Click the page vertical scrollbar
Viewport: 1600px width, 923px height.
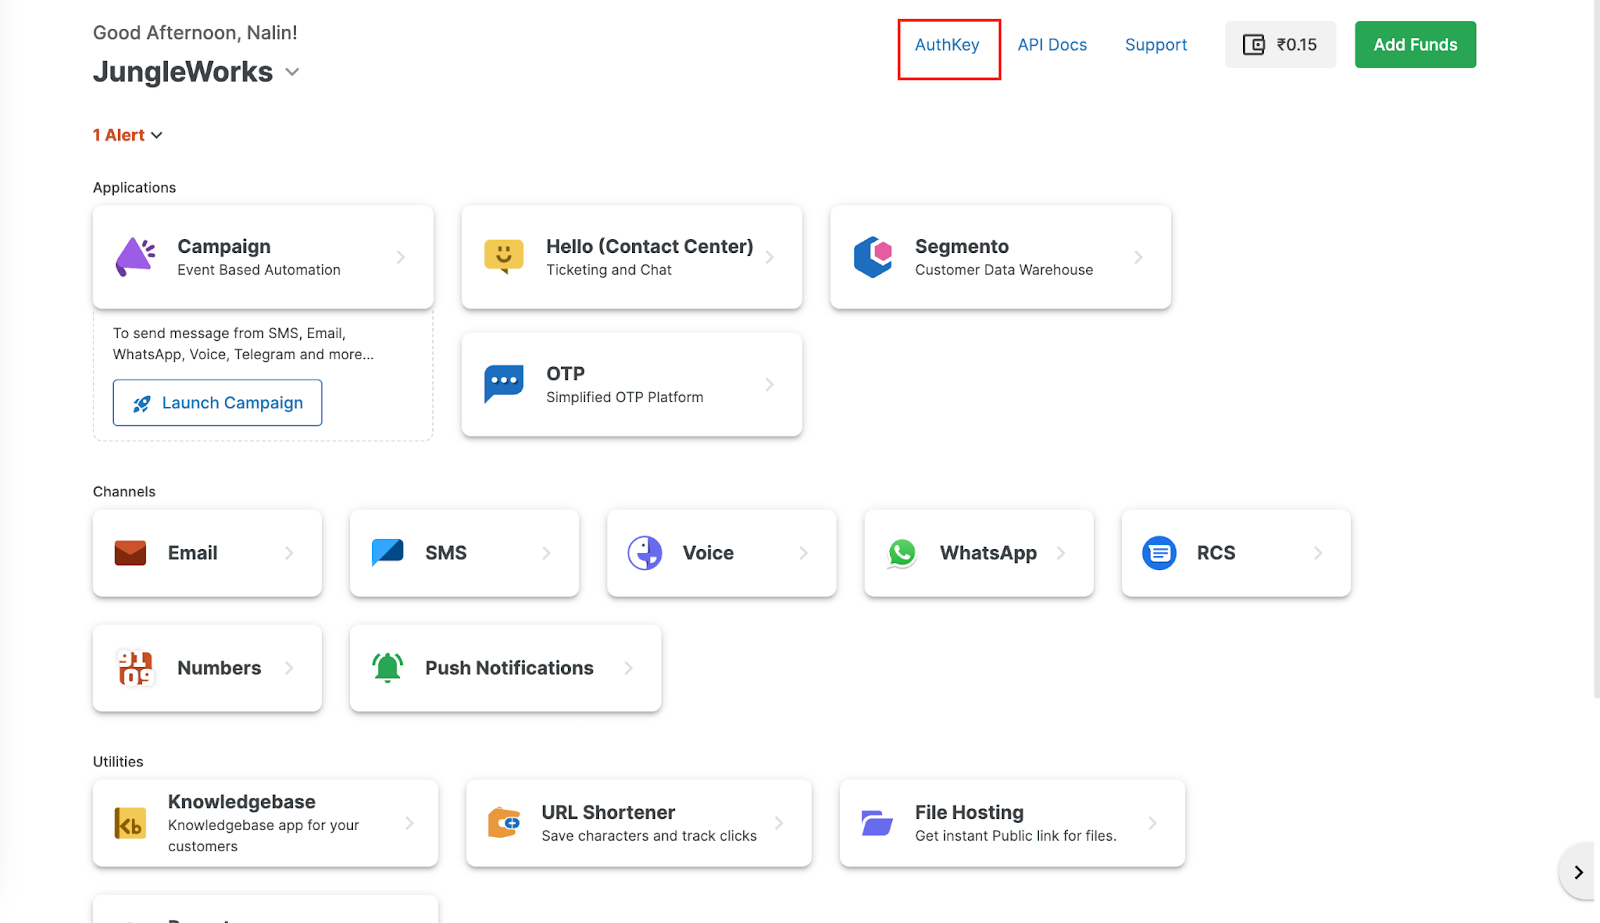pos(1596,350)
